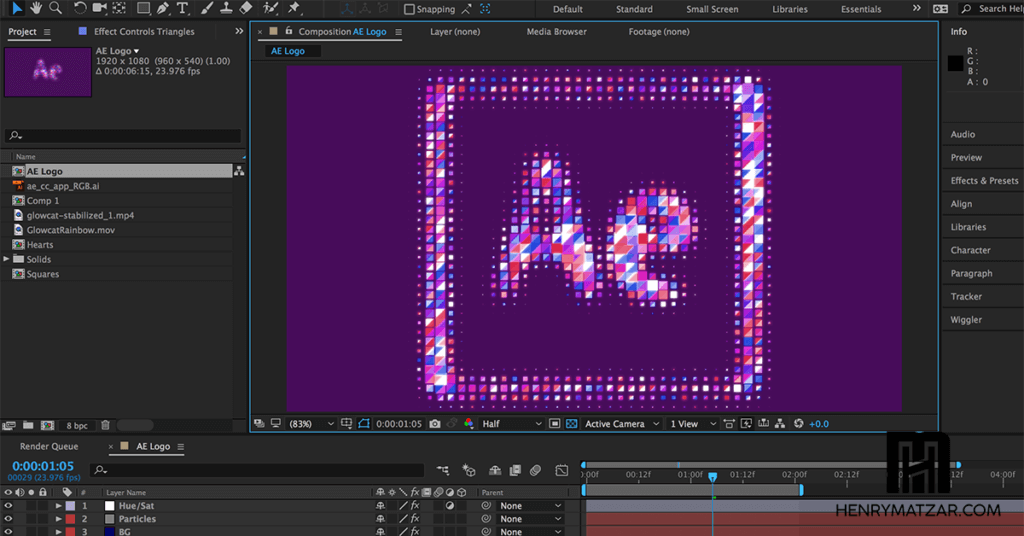Click the motion blur enable icon in timeline
Viewport: 1024px width, 536px height.
pyautogui.click(x=535, y=470)
